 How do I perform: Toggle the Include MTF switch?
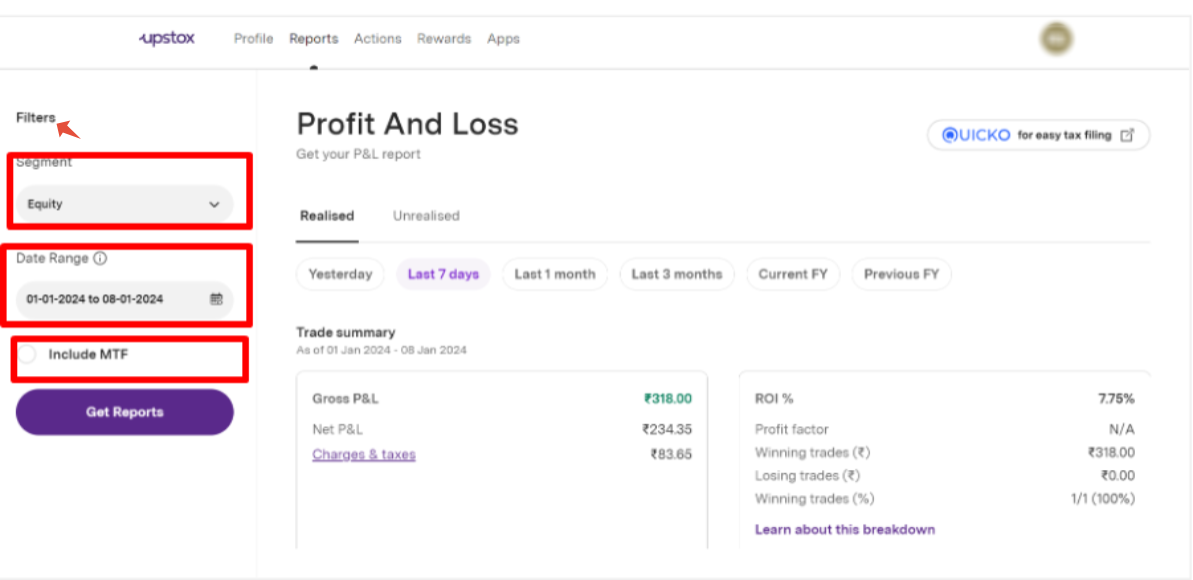tap(27, 355)
